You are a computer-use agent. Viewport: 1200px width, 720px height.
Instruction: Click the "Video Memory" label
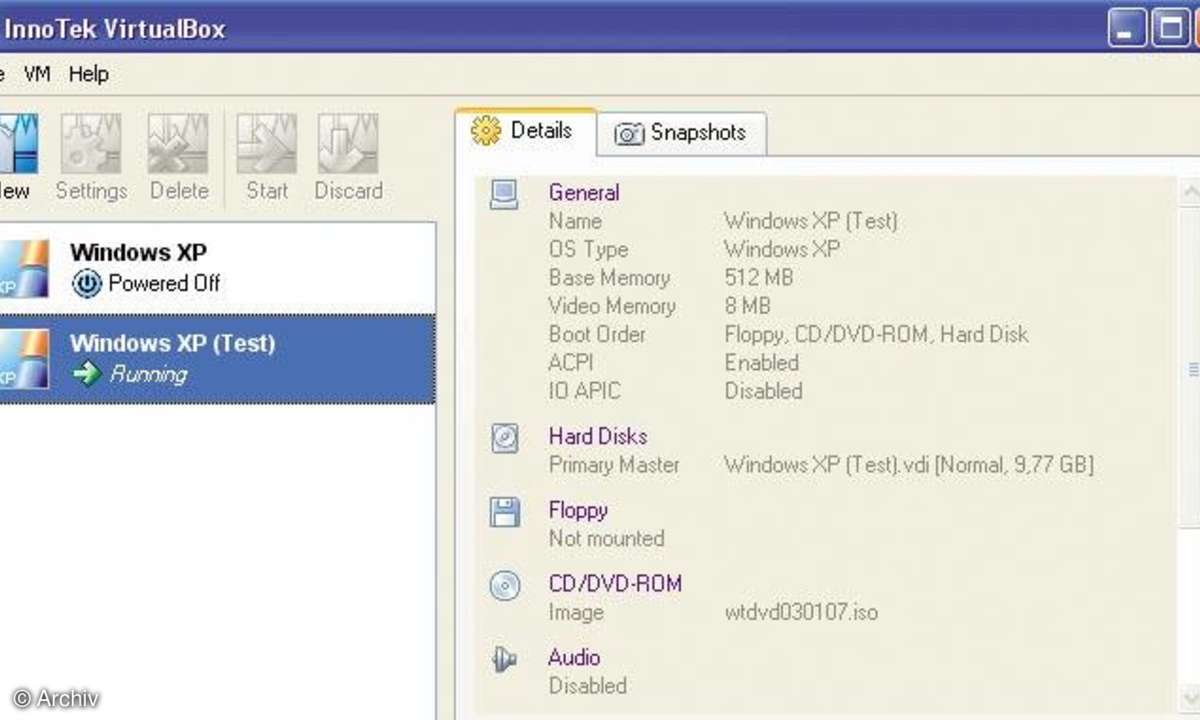[x=612, y=306]
